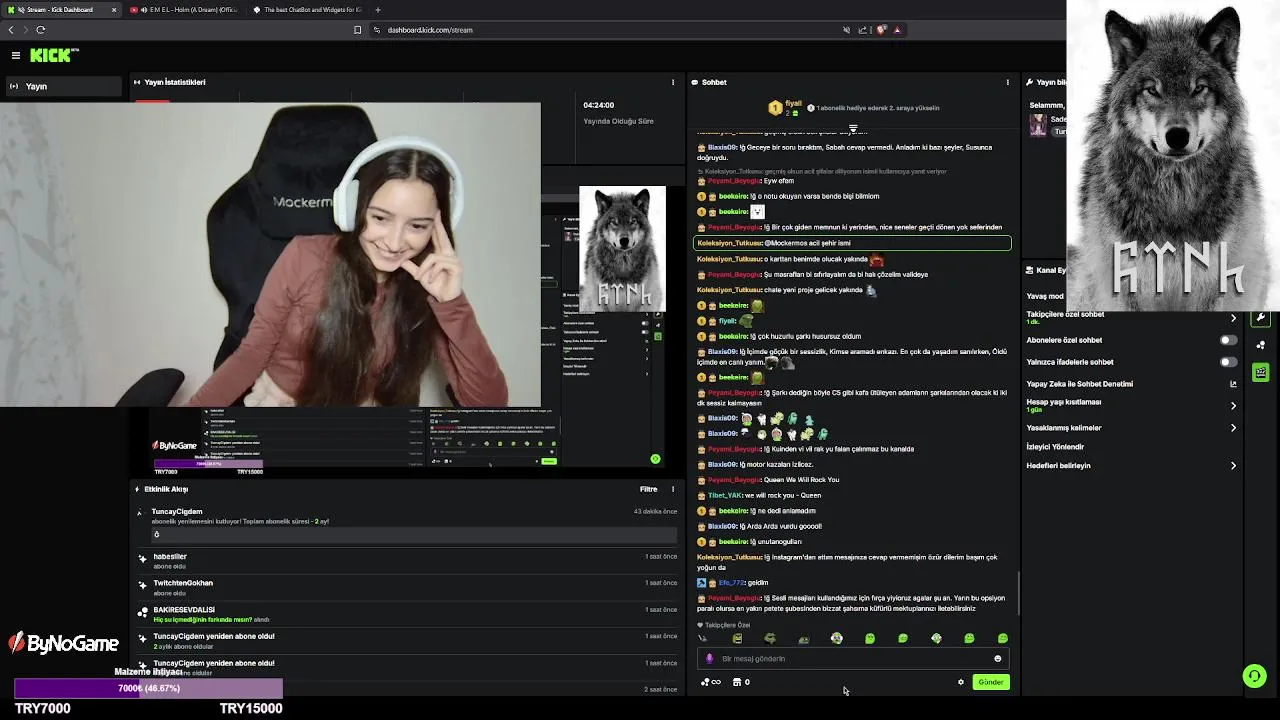The height and width of the screenshot is (720, 1280).
Task: Click the share icon in the address bar
Action: [862, 30]
